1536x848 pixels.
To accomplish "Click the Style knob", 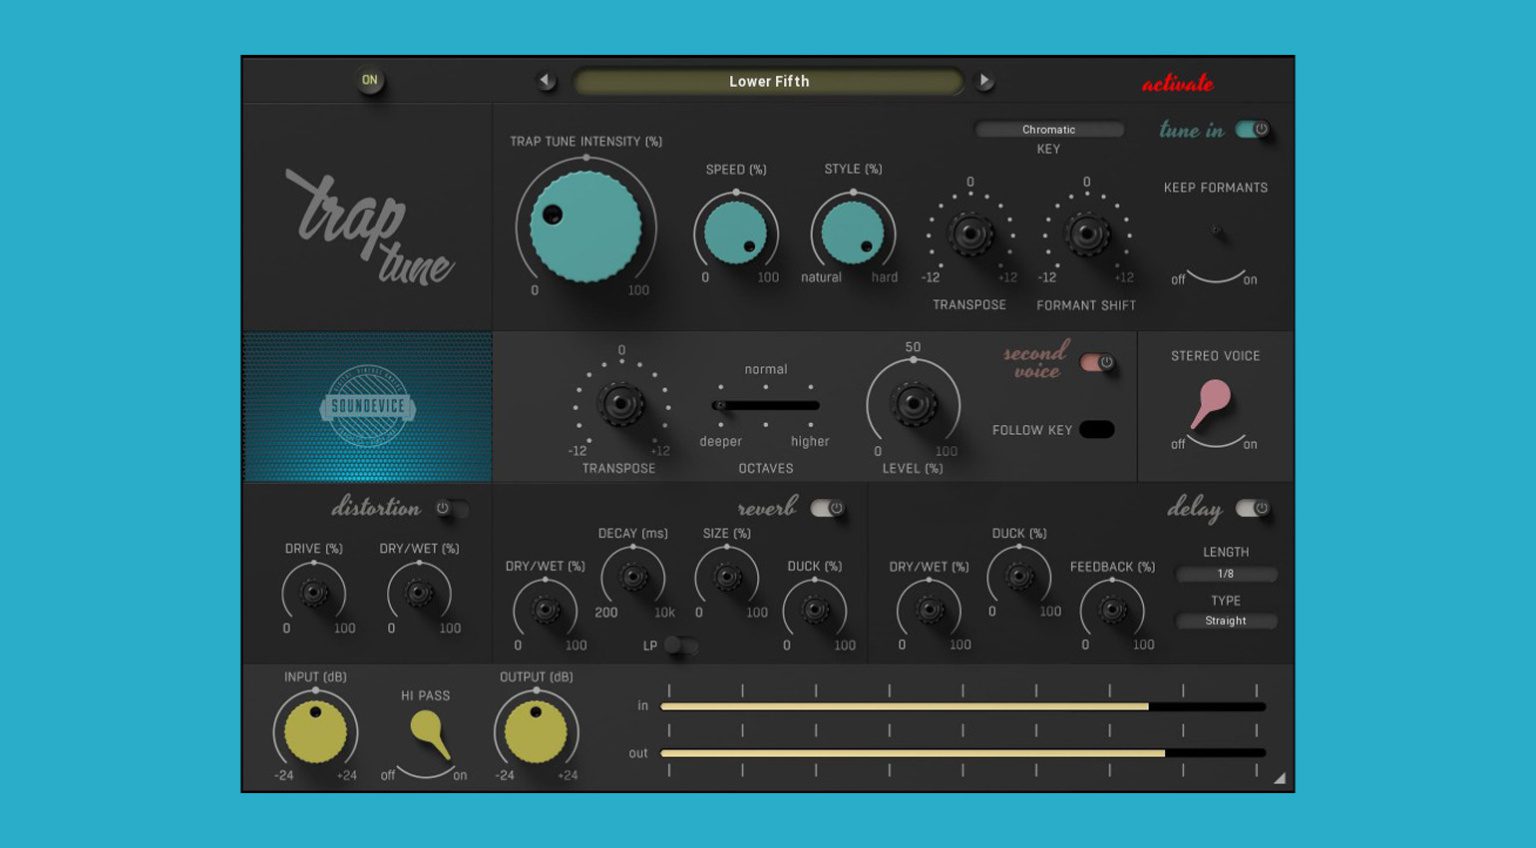I will pyautogui.click(x=851, y=232).
